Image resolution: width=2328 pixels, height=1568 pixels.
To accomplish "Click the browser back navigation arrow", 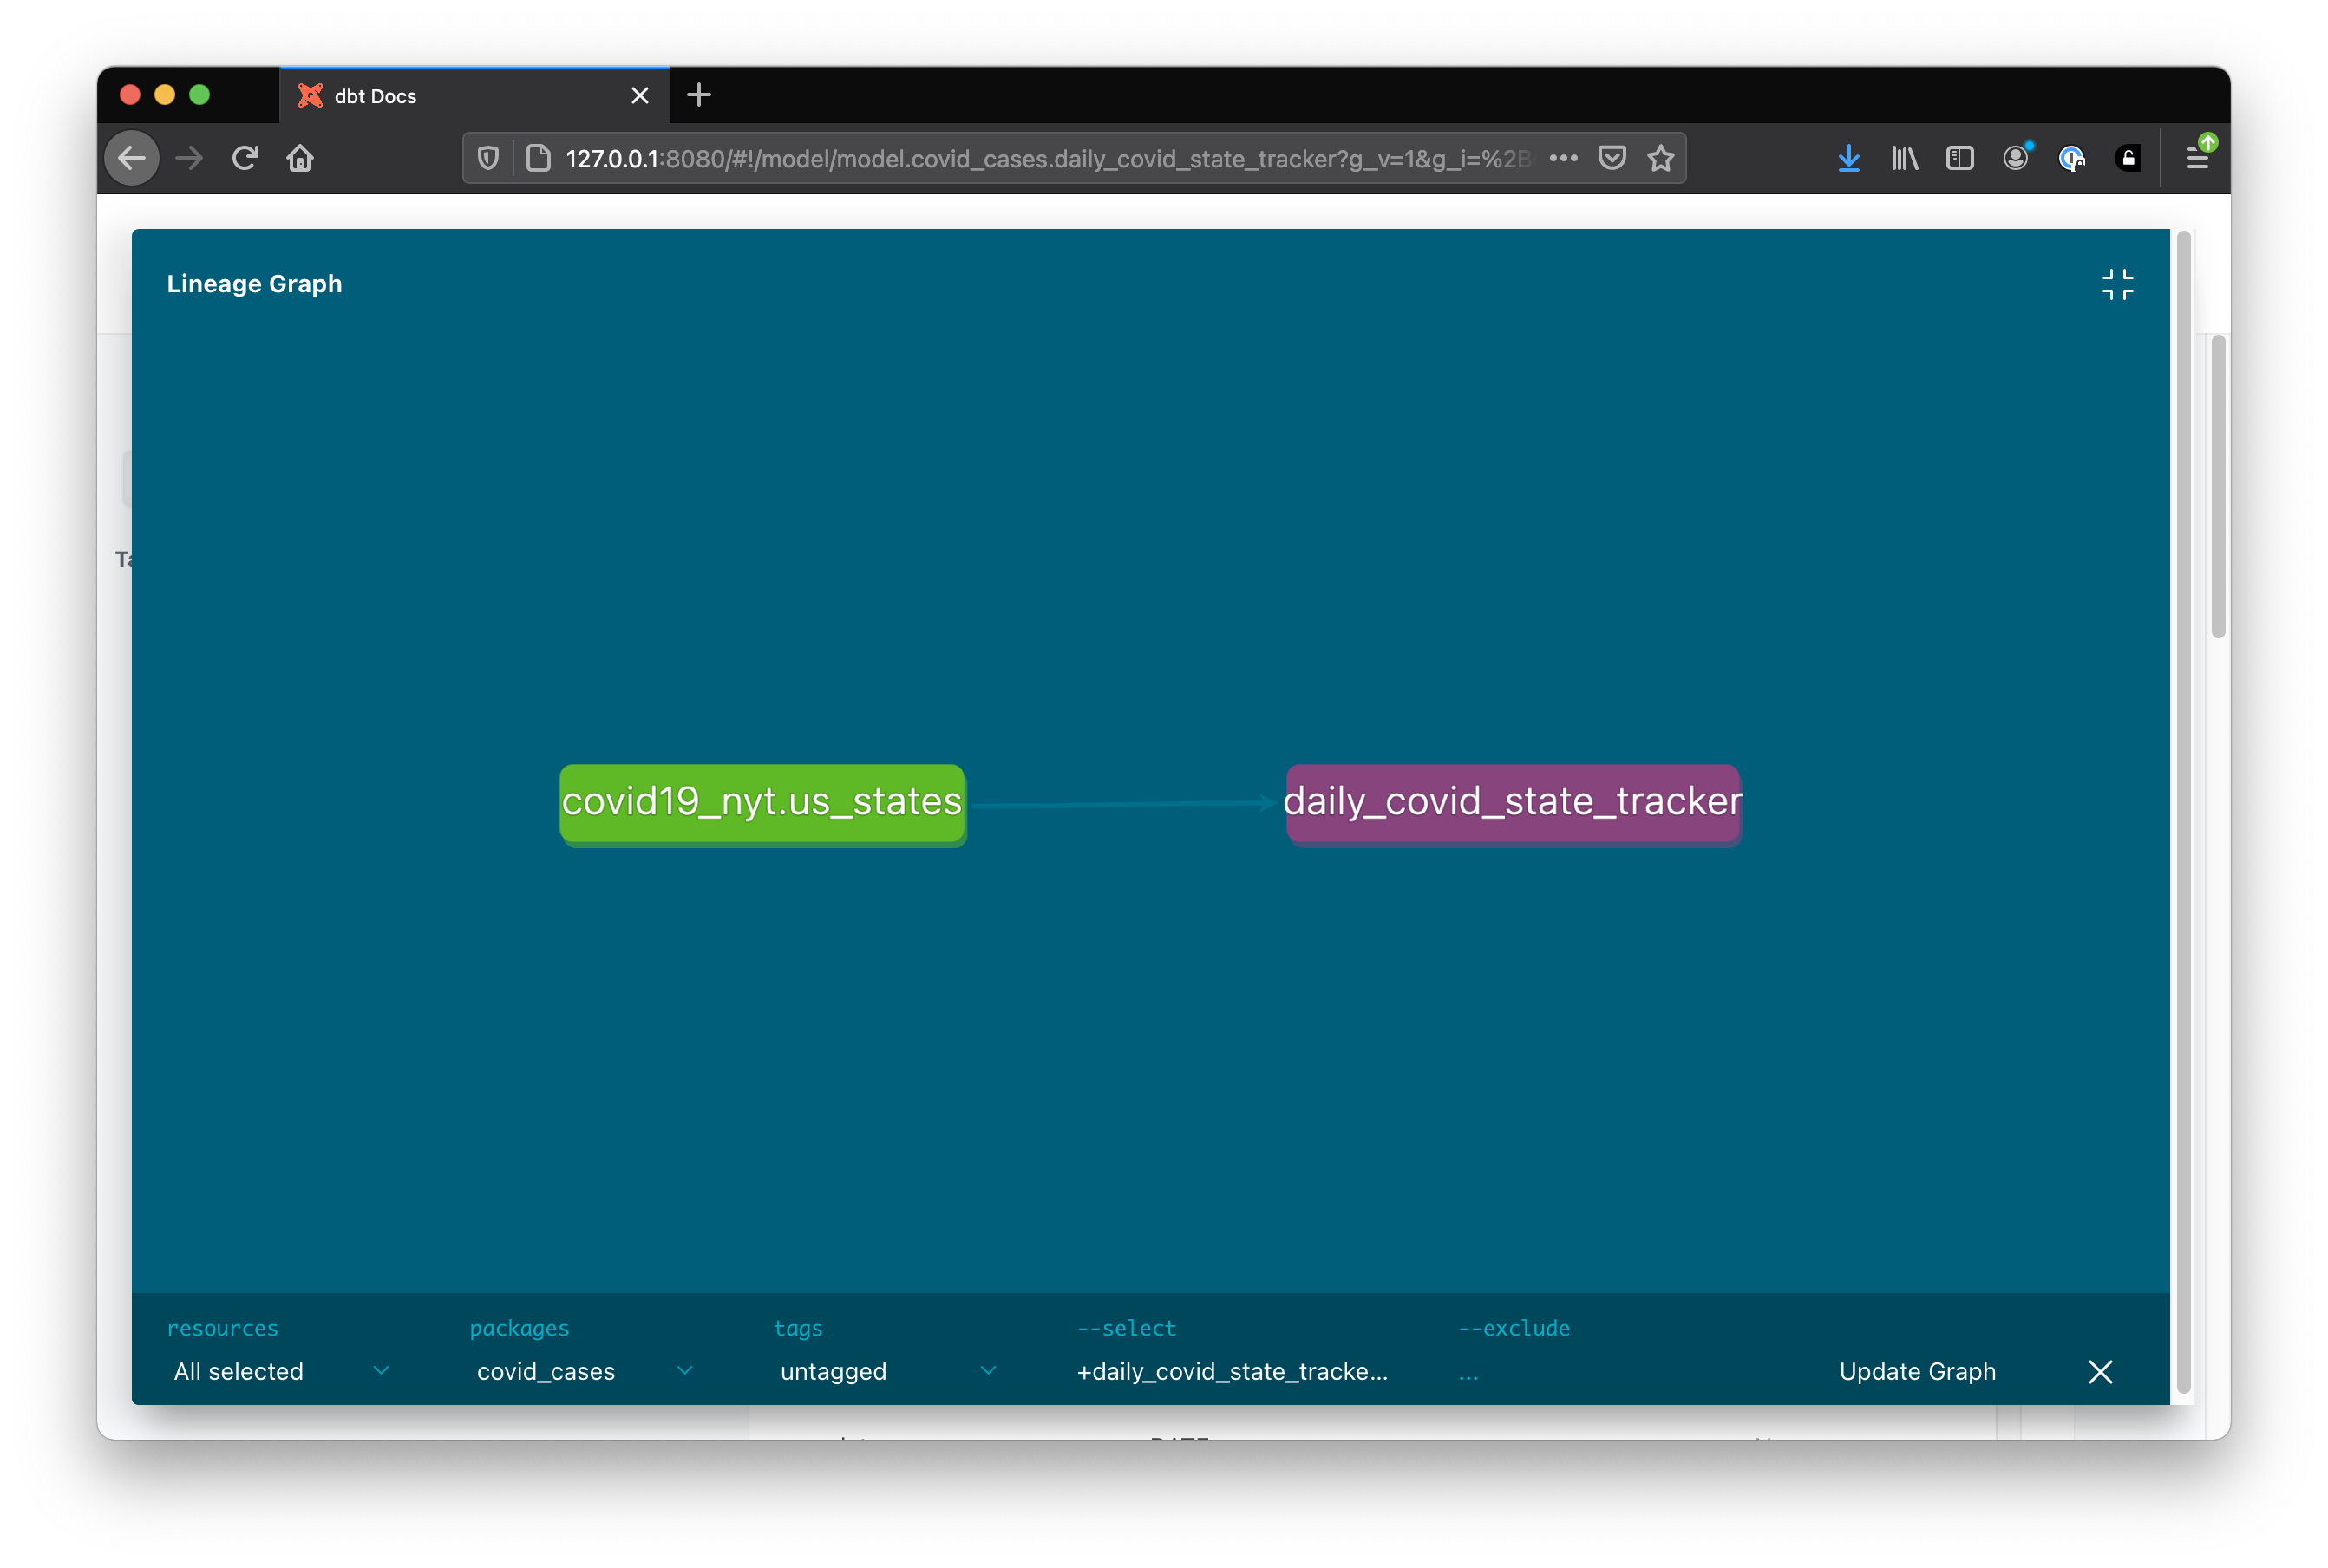I will pyautogui.click(x=136, y=160).
